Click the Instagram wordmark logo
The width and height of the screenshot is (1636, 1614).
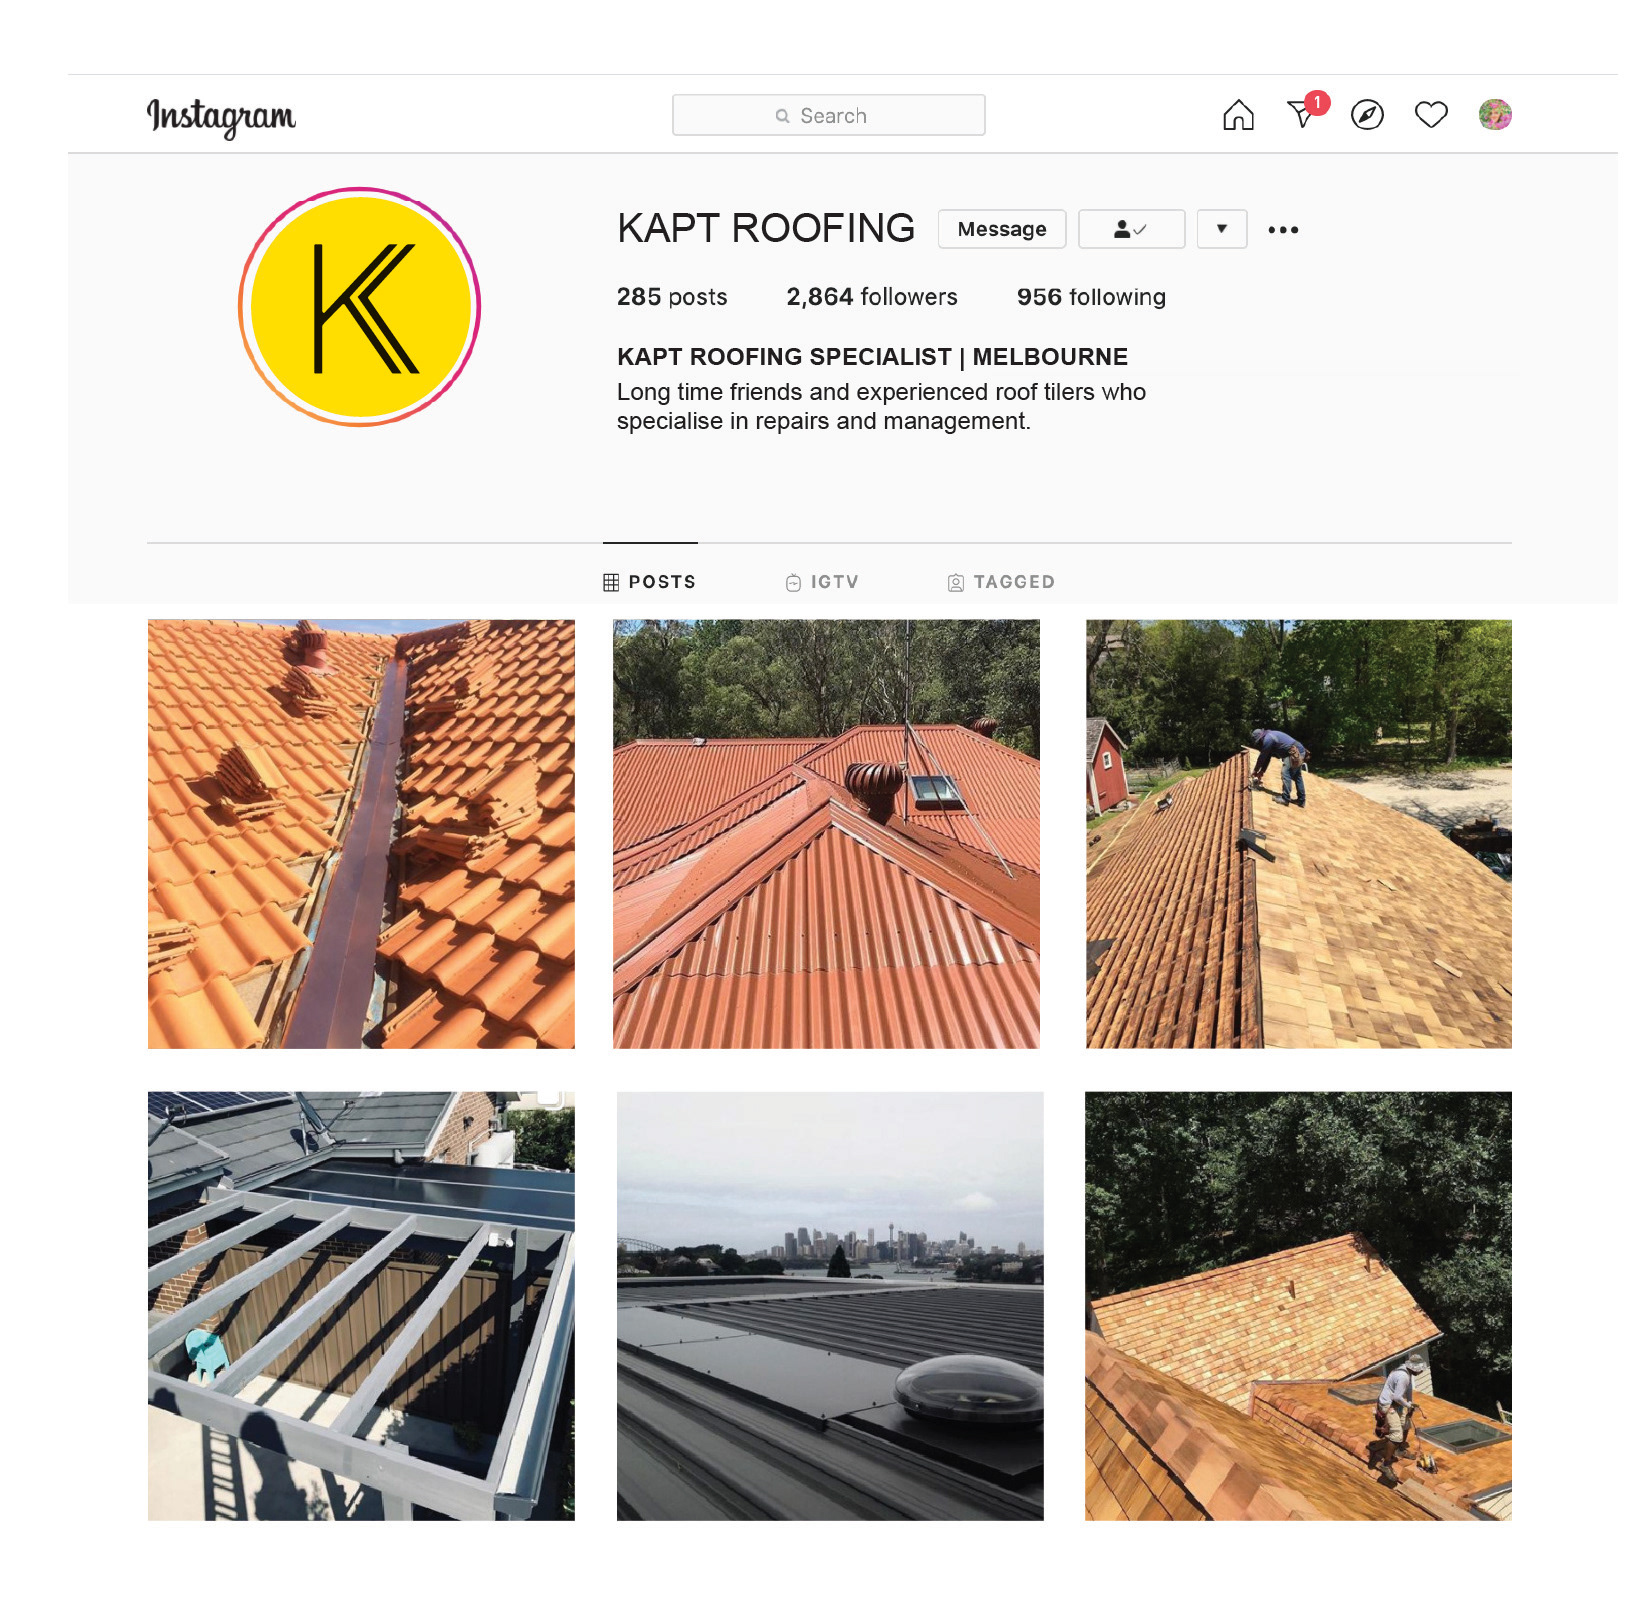click(221, 117)
